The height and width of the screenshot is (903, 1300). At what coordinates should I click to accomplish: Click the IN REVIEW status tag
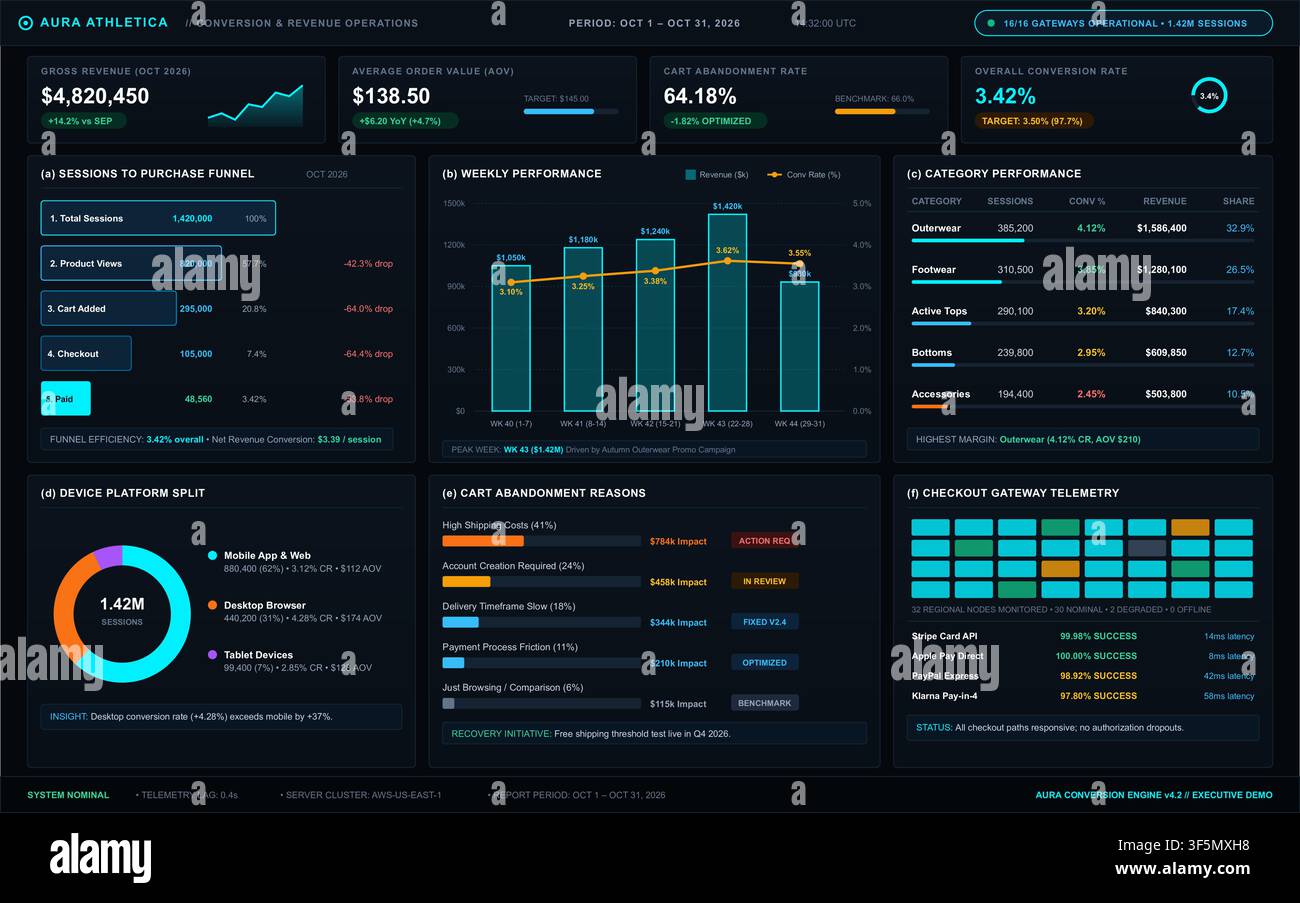[x=765, y=581]
